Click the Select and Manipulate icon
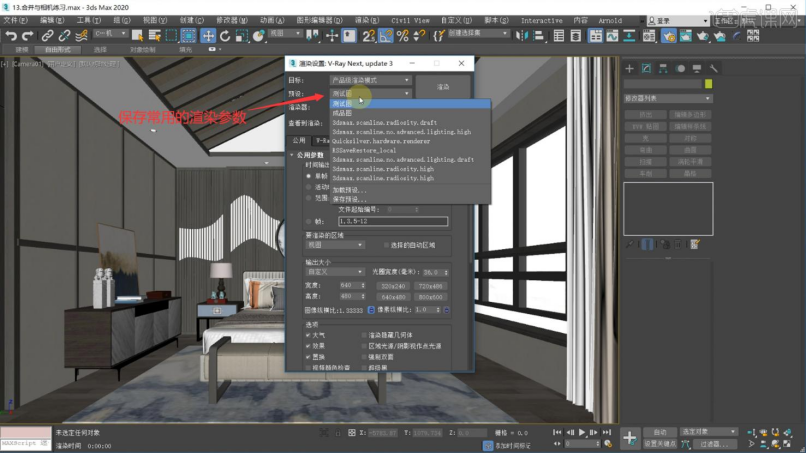The height and width of the screenshot is (454, 806). pyautogui.click(x=332, y=35)
